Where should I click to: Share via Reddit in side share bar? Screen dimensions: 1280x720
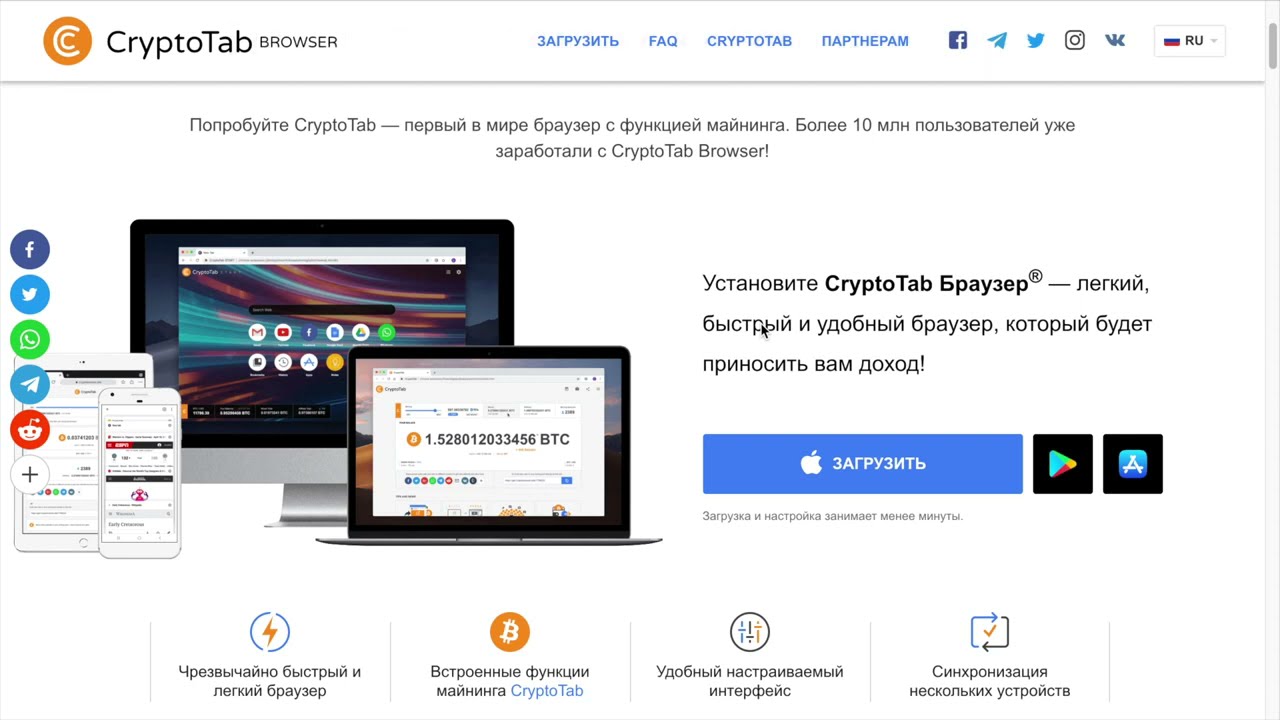(x=30, y=429)
